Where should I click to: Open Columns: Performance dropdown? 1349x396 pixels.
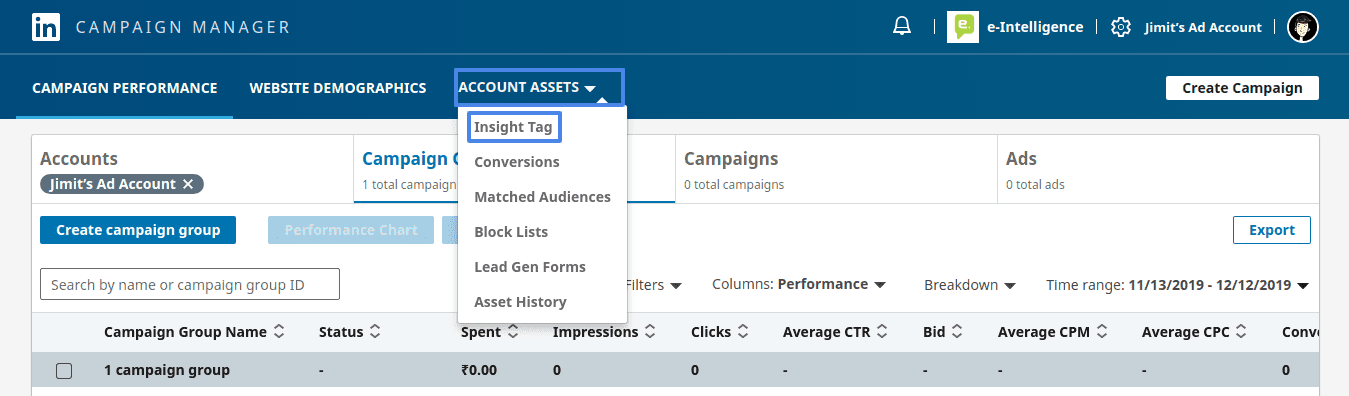(799, 285)
